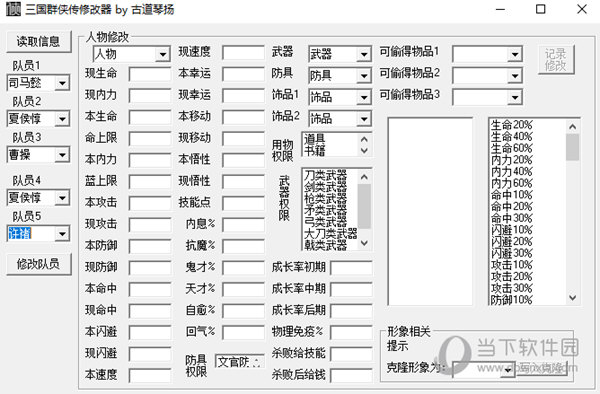The width and height of the screenshot is (600, 394).
Task: Focus the 现防御 input field
Action: (x=150, y=268)
